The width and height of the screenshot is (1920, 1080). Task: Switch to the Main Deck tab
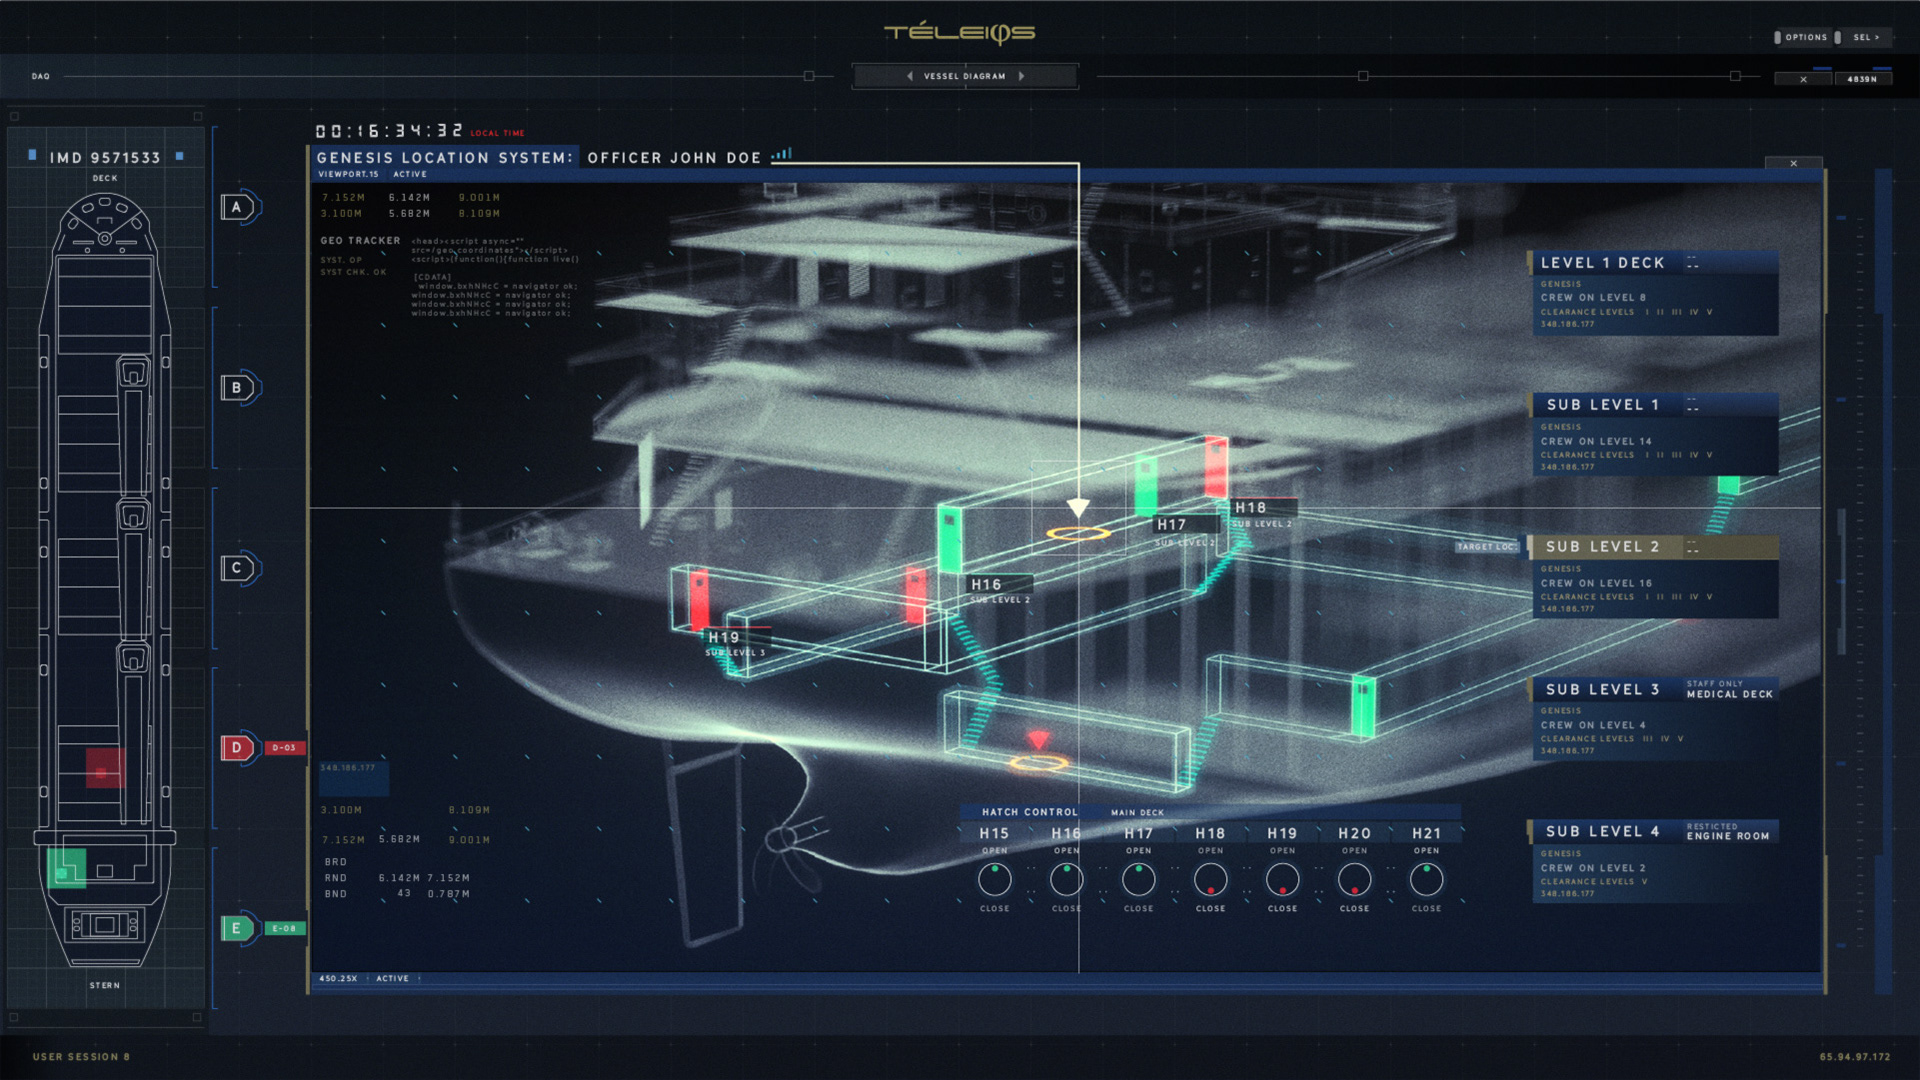coord(1137,813)
